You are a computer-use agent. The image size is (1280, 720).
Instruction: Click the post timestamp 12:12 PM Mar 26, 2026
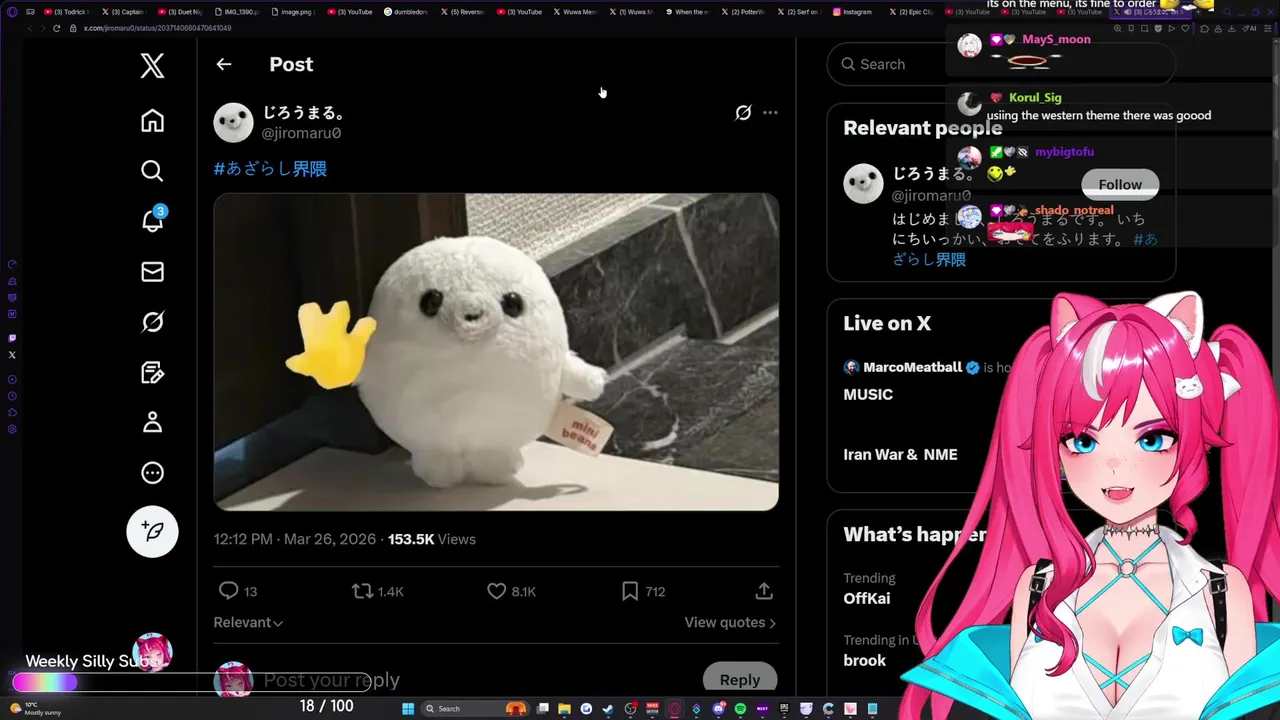tap(294, 539)
